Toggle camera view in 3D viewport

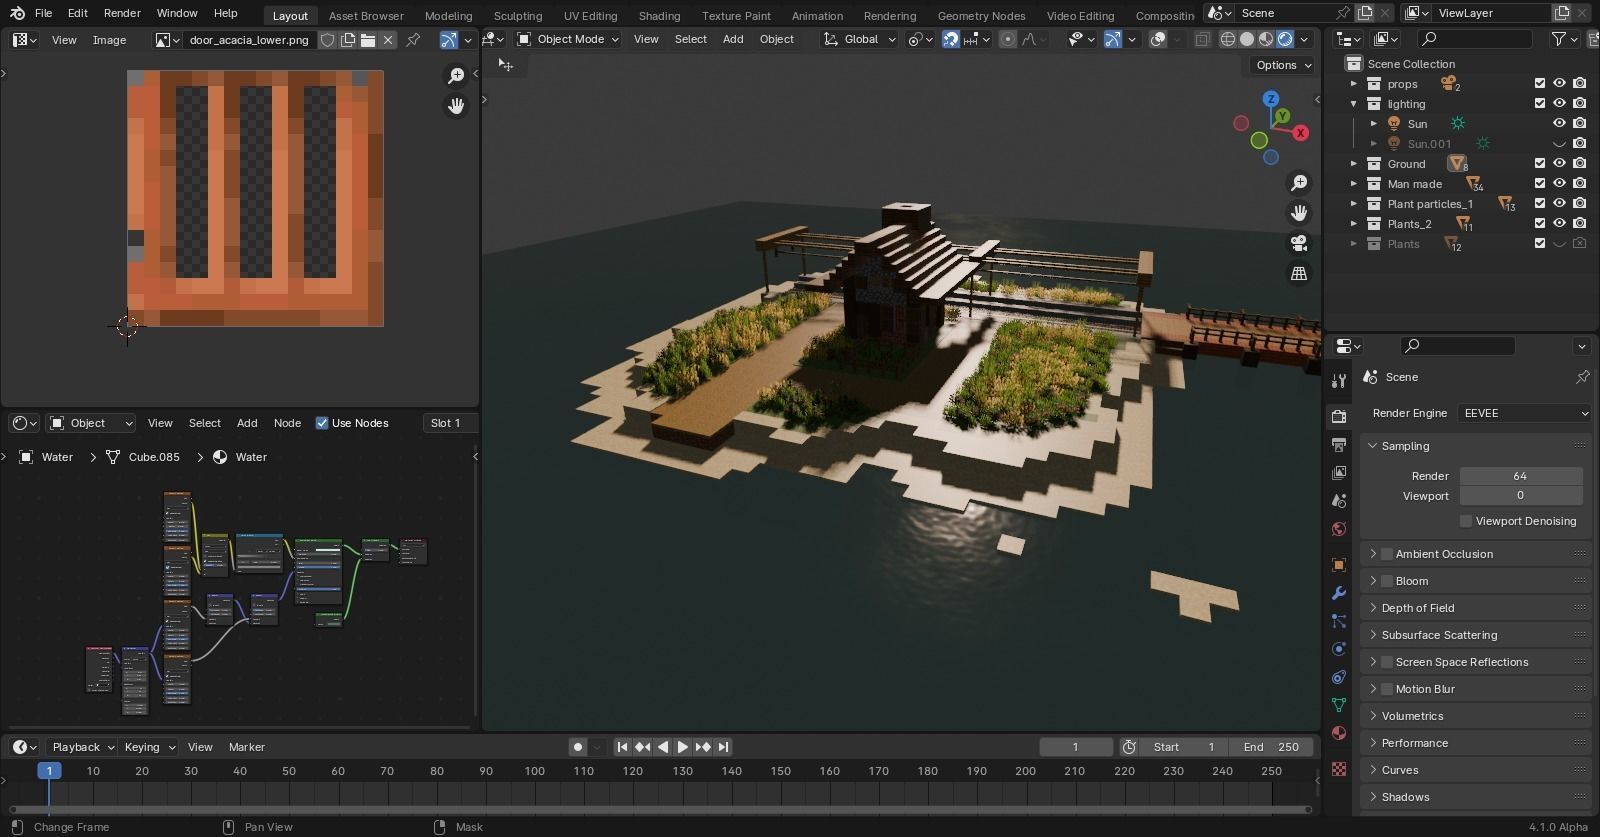pos(1299,243)
